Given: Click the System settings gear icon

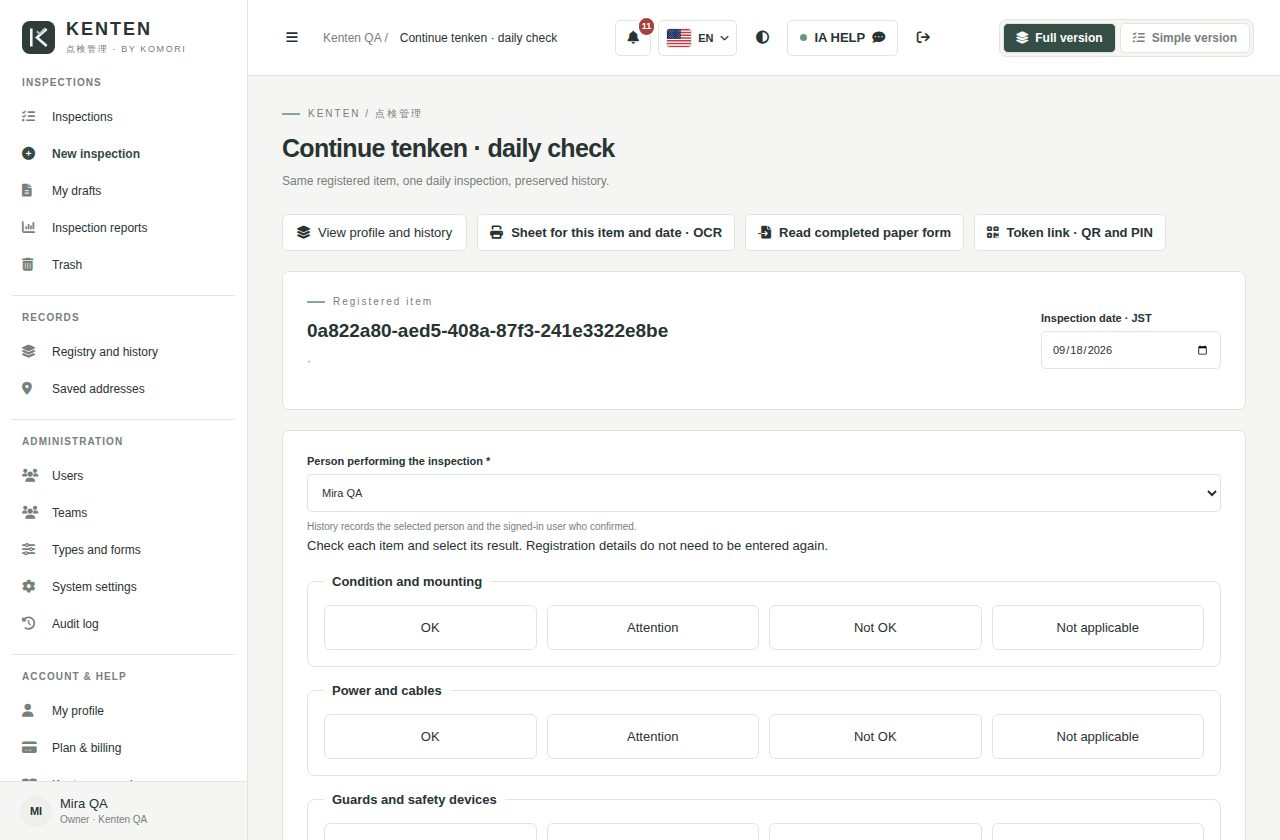Looking at the screenshot, I should (x=29, y=587).
